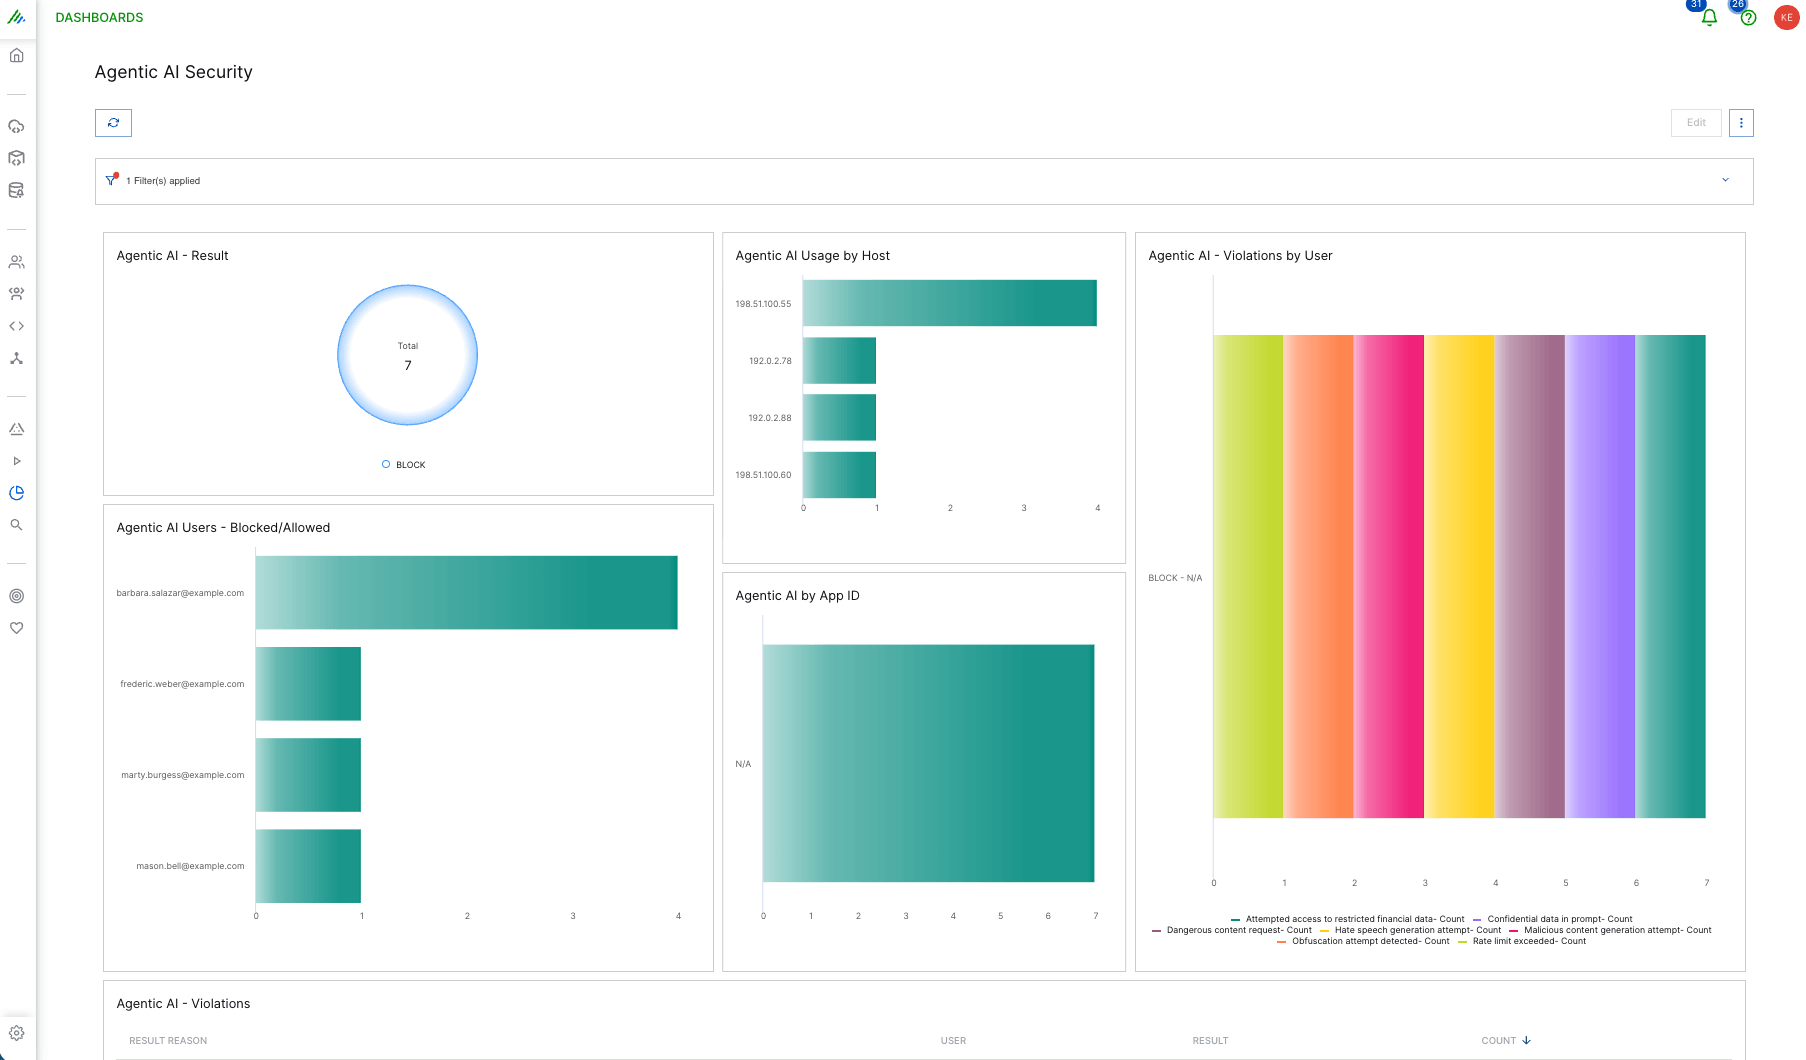Open the alerts triangle icon in the sidebar

pyautogui.click(x=16, y=428)
